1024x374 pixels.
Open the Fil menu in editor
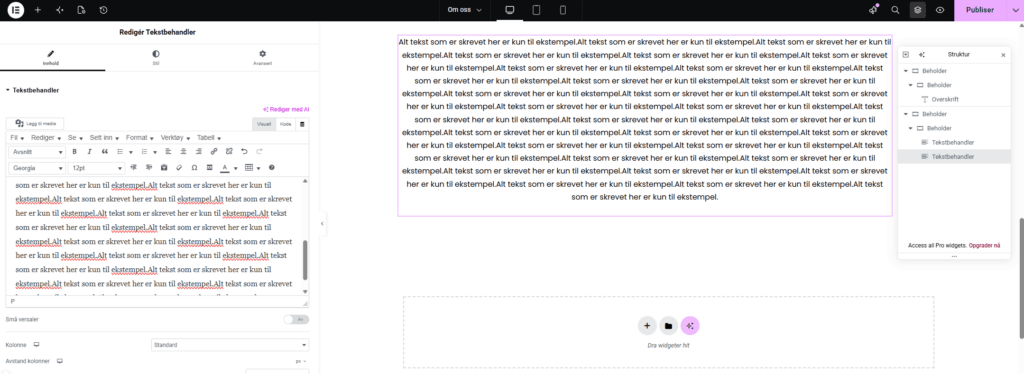pos(17,138)
